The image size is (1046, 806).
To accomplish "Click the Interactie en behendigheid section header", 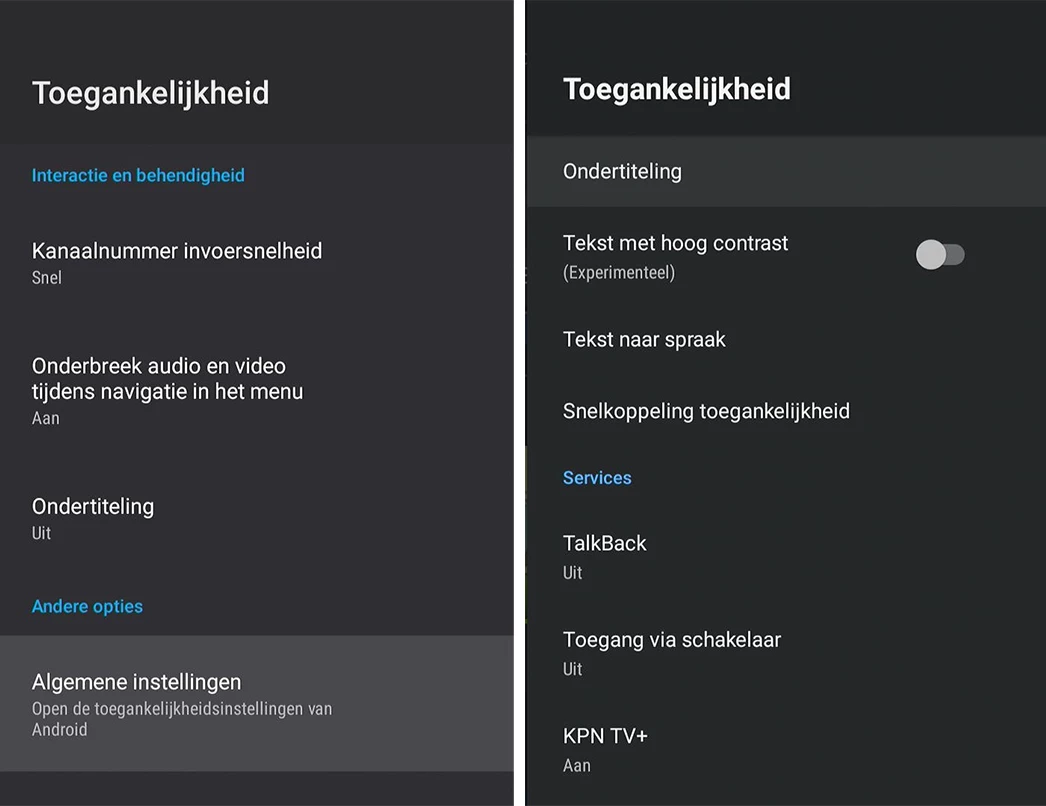I will tap(138, 176).
